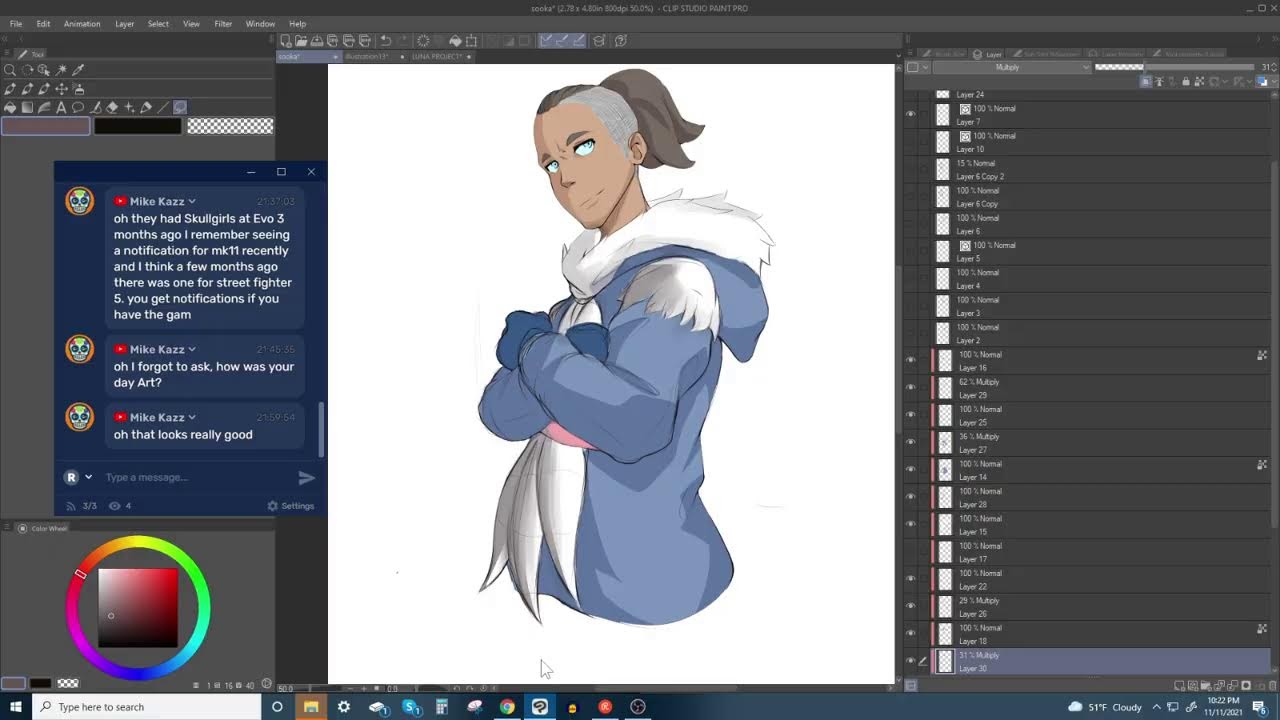Click the Cortana circle button on taskbar
Image resolution: width=1280 pixels, height=720 pixels.
[x=277, y=707]
